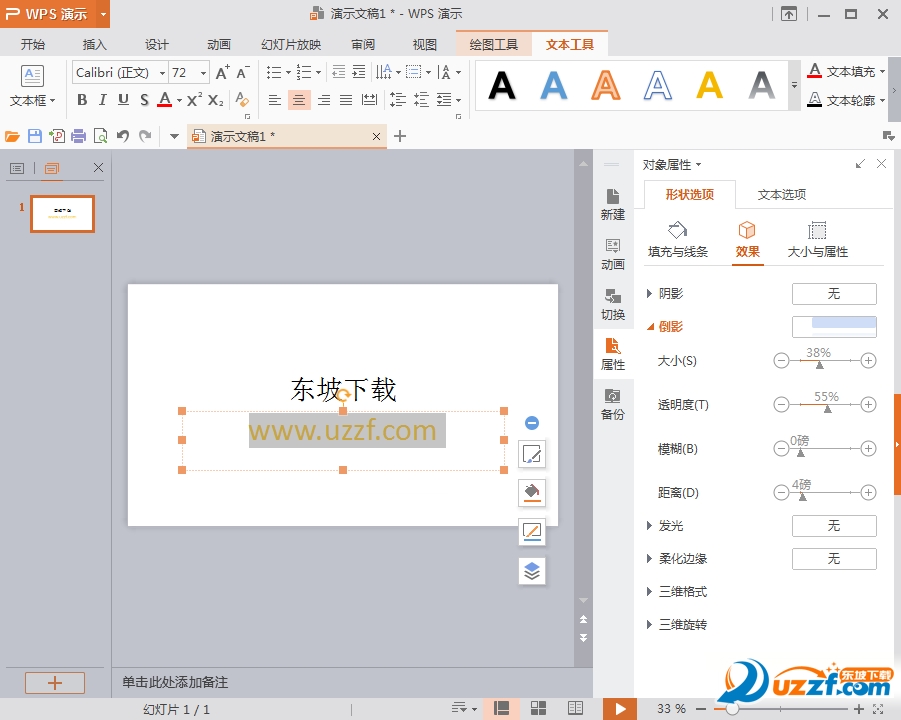Click the 透明度 transparency slider handle

pos(827,408)
